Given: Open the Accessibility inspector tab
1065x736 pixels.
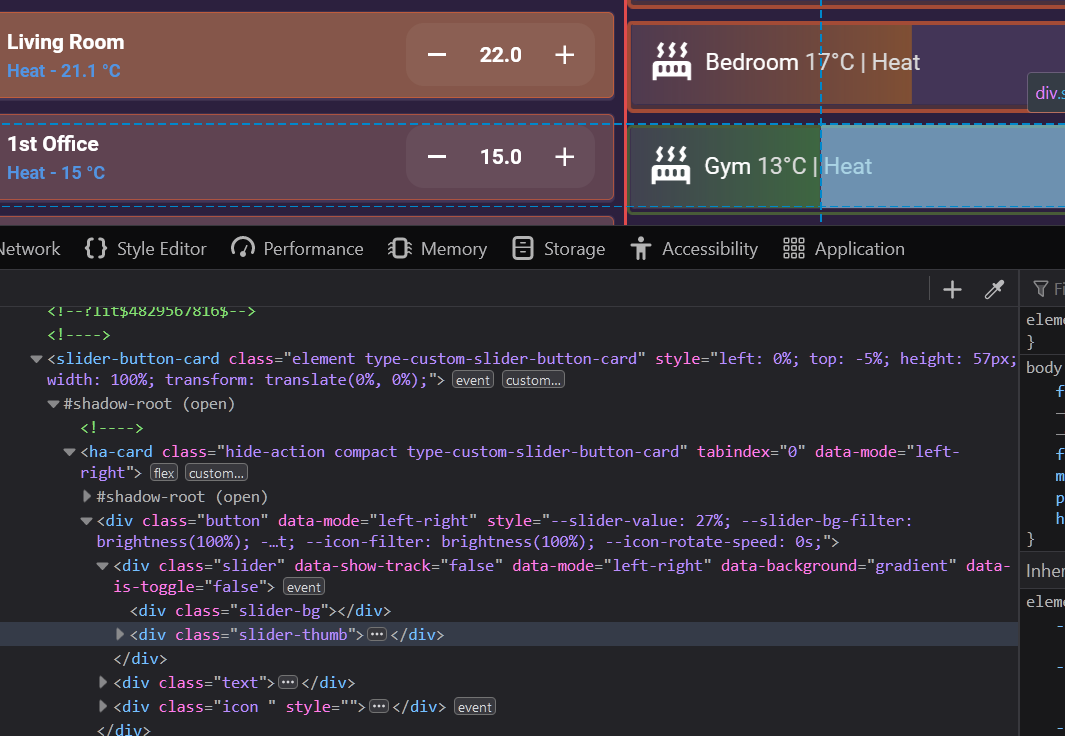Looking at the screenshot, I should coord(694,249).
